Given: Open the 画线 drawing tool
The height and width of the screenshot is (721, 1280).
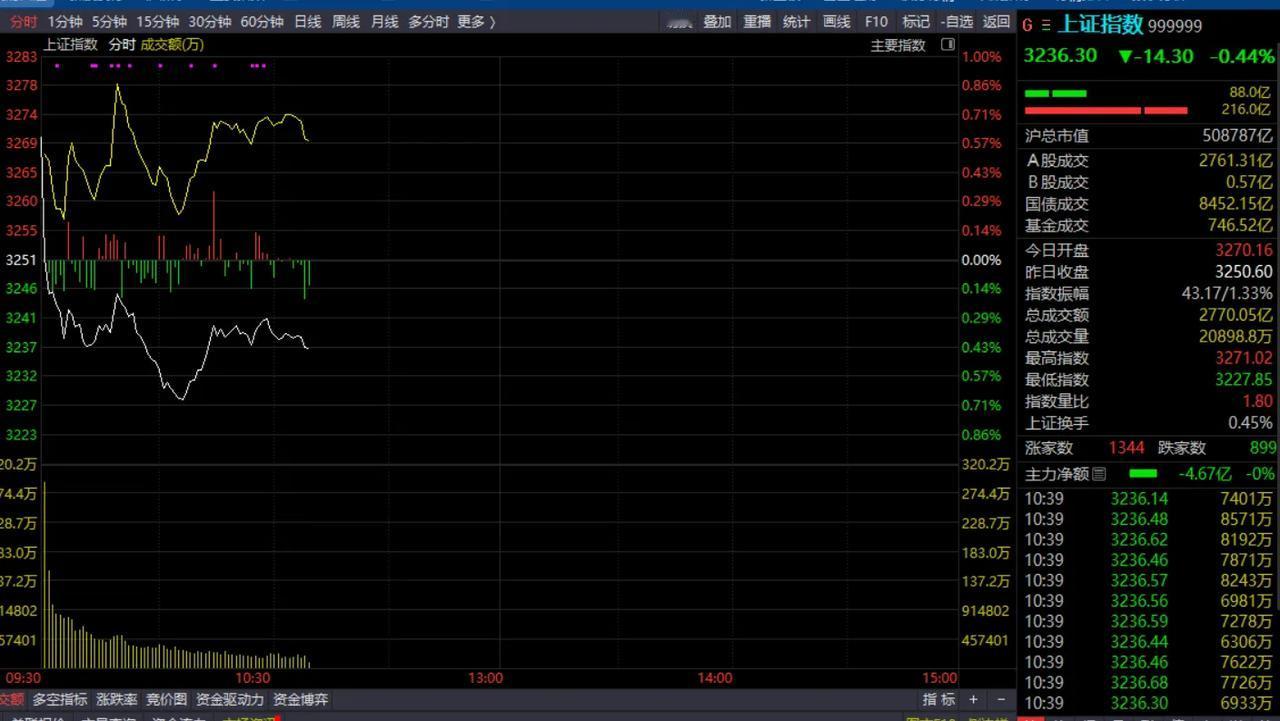Looking at the screenshot, I should (836, 21).
